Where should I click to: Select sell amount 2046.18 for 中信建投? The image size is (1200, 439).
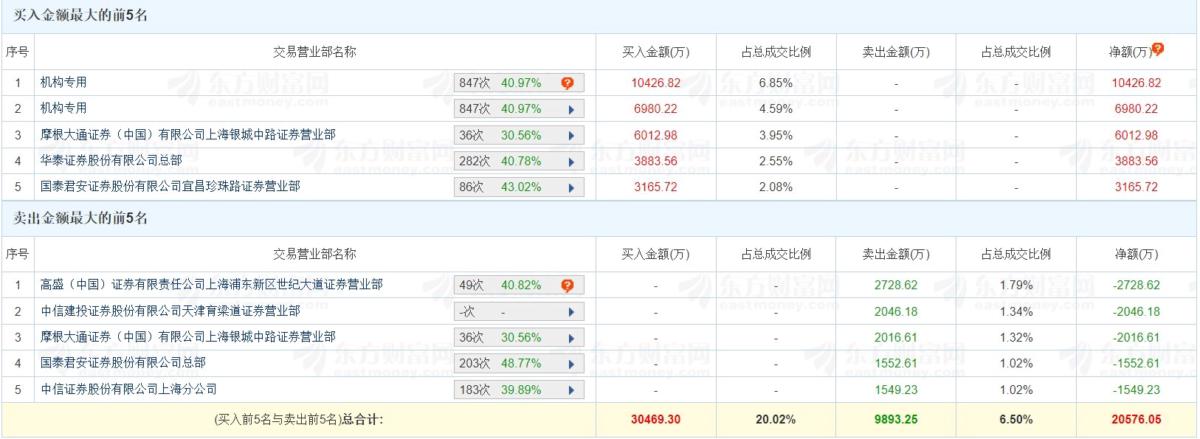click(x=896, y=312)
